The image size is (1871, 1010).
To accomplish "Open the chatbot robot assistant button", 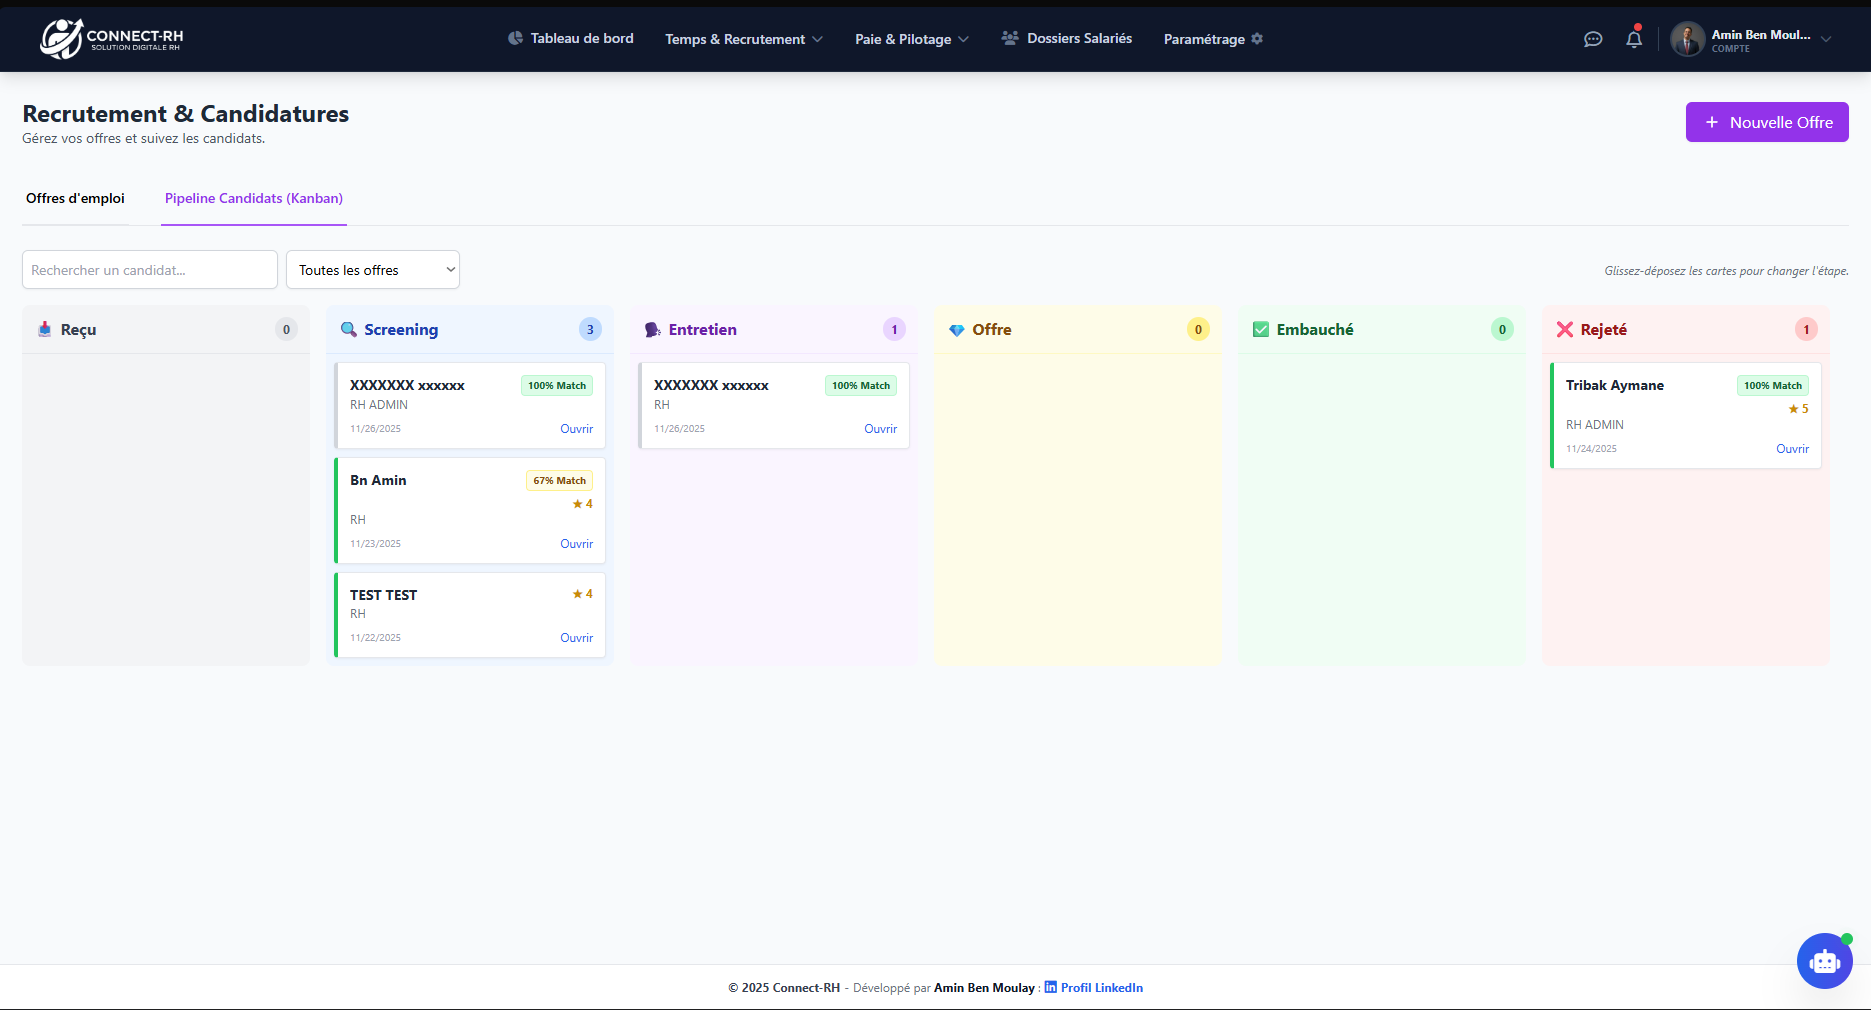I will (x=1824, y=961).
